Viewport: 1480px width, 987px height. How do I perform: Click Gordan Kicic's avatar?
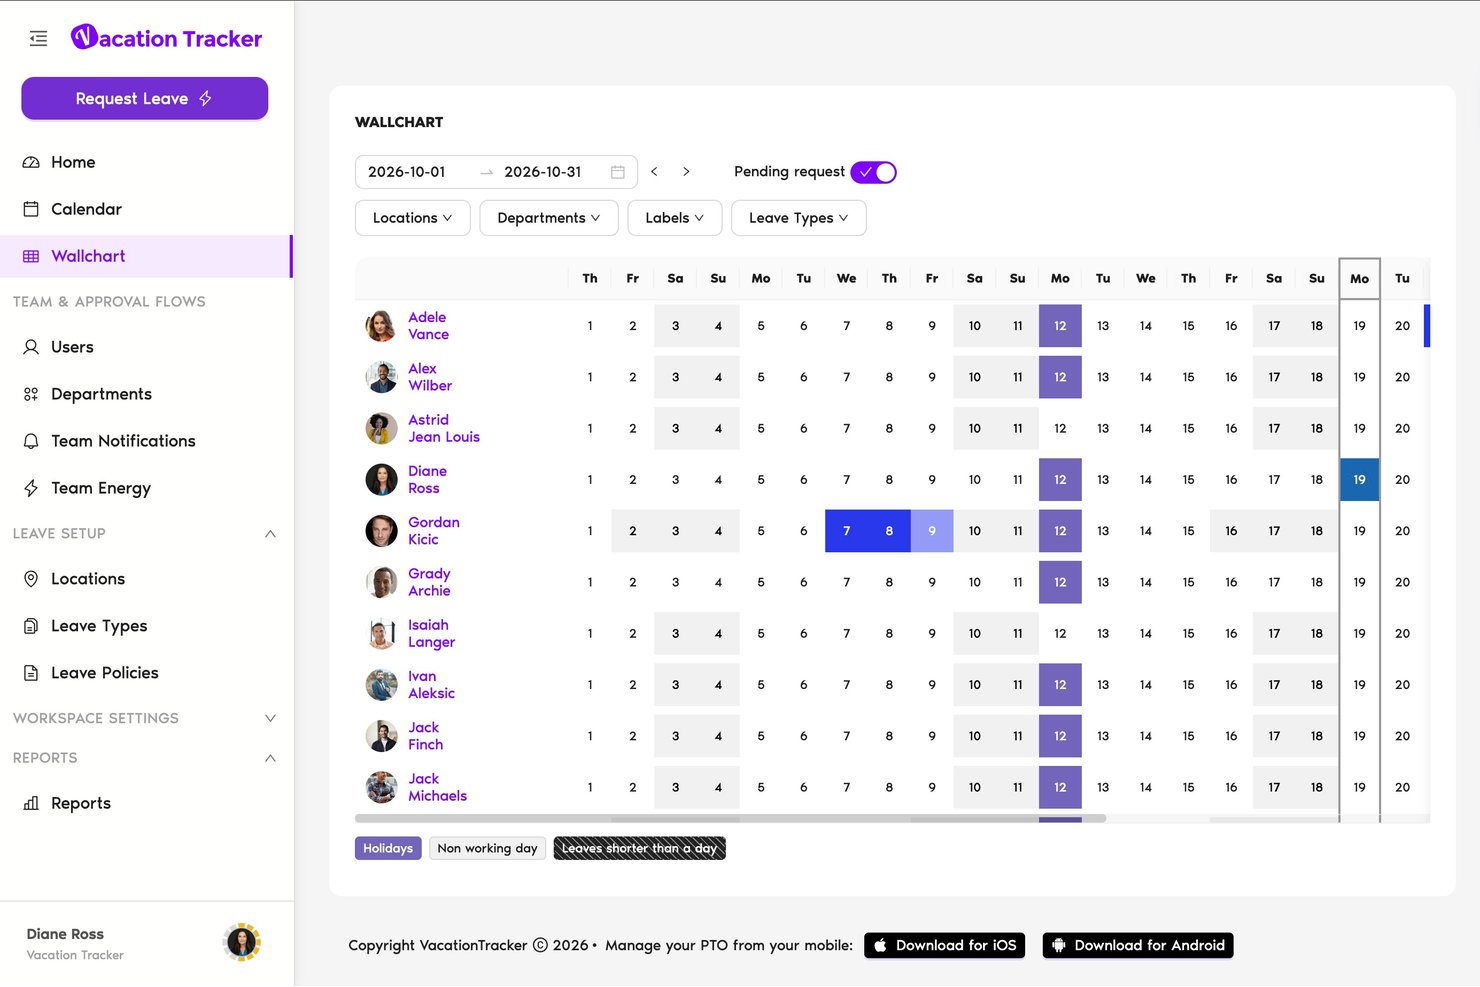[381, 531]
